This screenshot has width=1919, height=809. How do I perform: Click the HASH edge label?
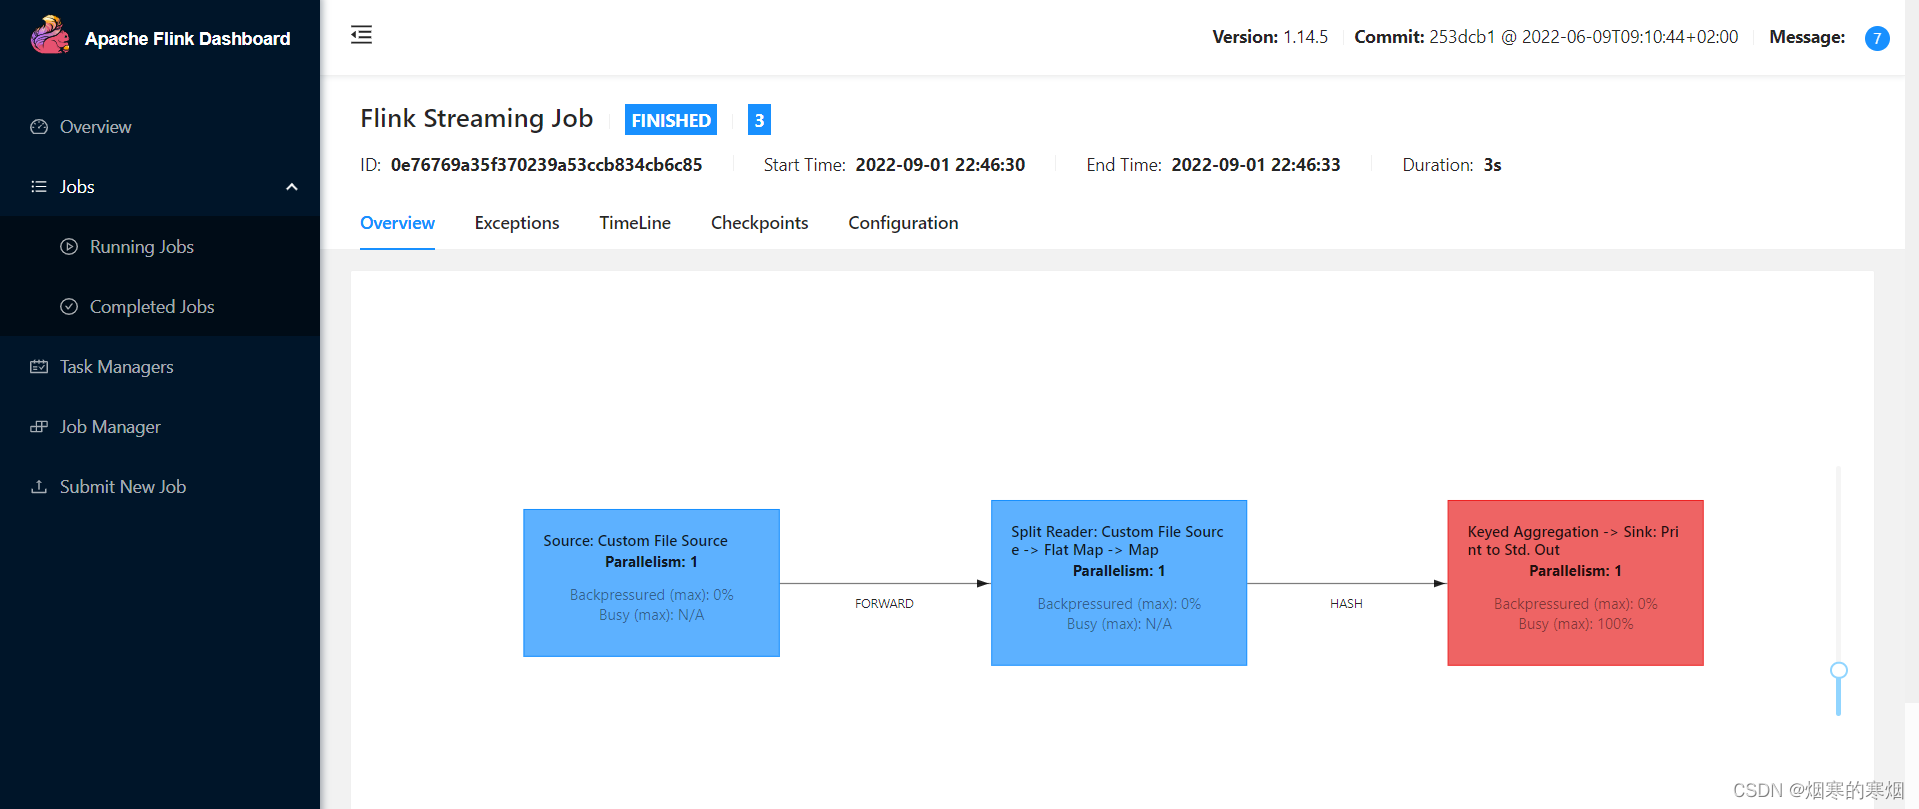pyautogui.click(x=1346, y=604)
